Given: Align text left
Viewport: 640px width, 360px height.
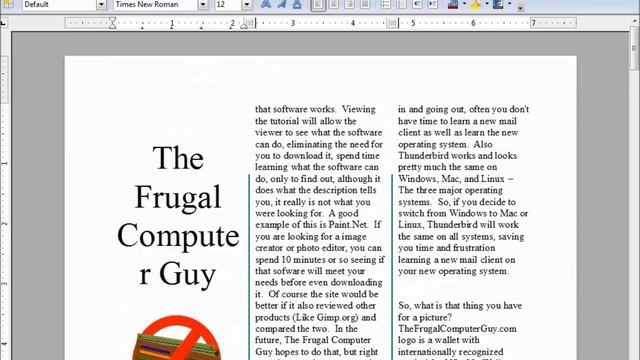Looking at the screenshot, I should (x=318, y=4).
